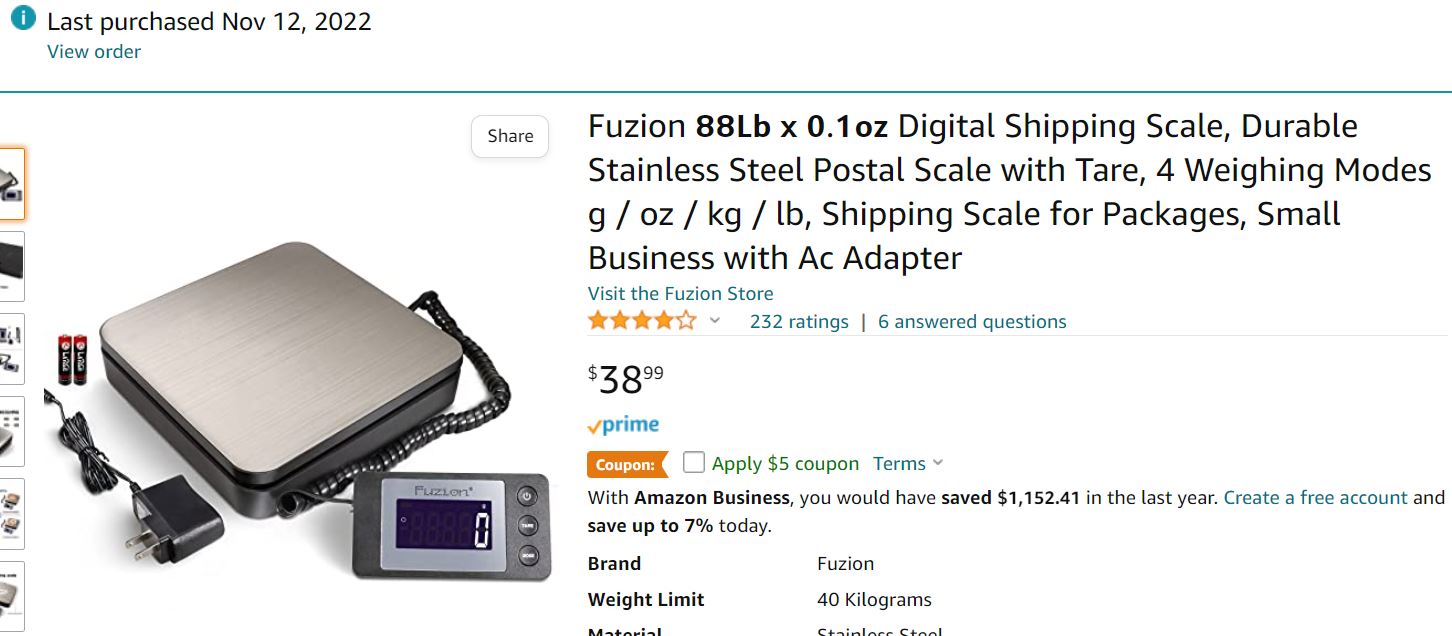Image resolution: width=1452 pixels, height=636 pixels.
Task: Click the Create a free account link
Action: pyautogui.click(x=1316, y=498)
